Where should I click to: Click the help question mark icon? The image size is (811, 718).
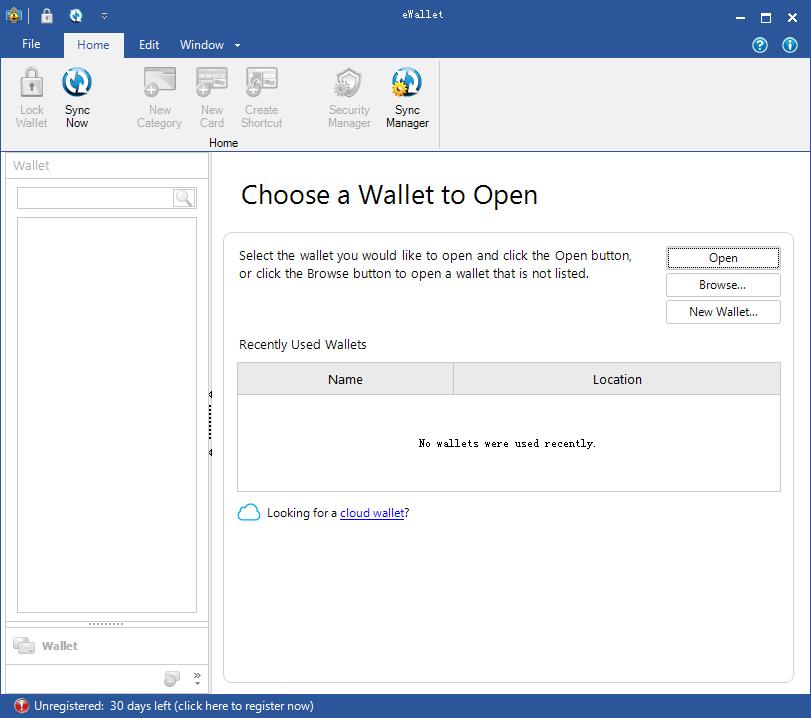(760, 45)
